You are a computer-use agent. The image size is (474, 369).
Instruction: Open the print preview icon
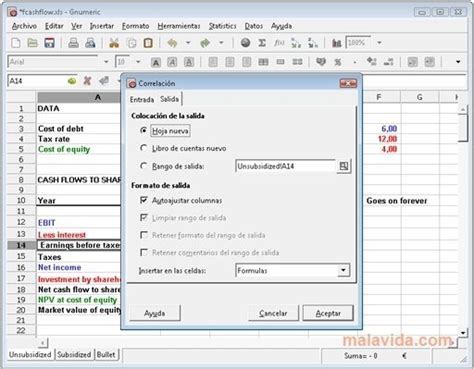[90, 43]
